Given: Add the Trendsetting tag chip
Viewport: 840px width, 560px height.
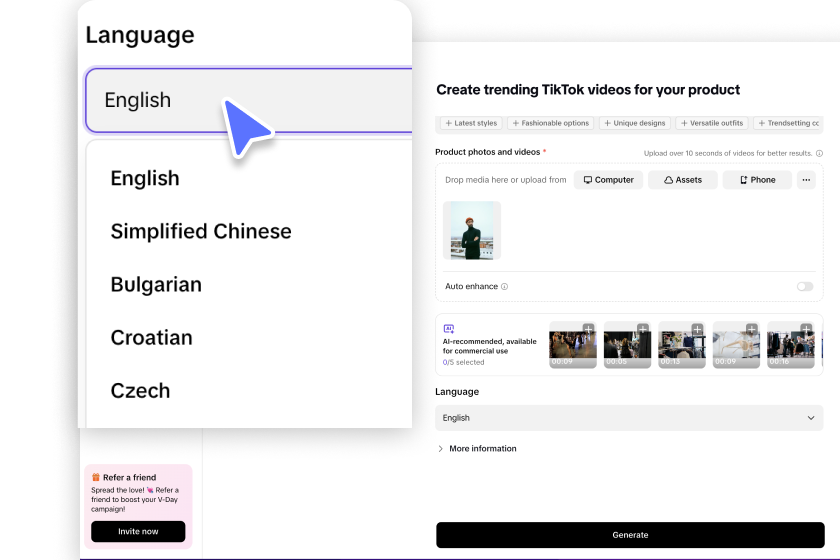Looking at the screenshot, I should 788,123.
